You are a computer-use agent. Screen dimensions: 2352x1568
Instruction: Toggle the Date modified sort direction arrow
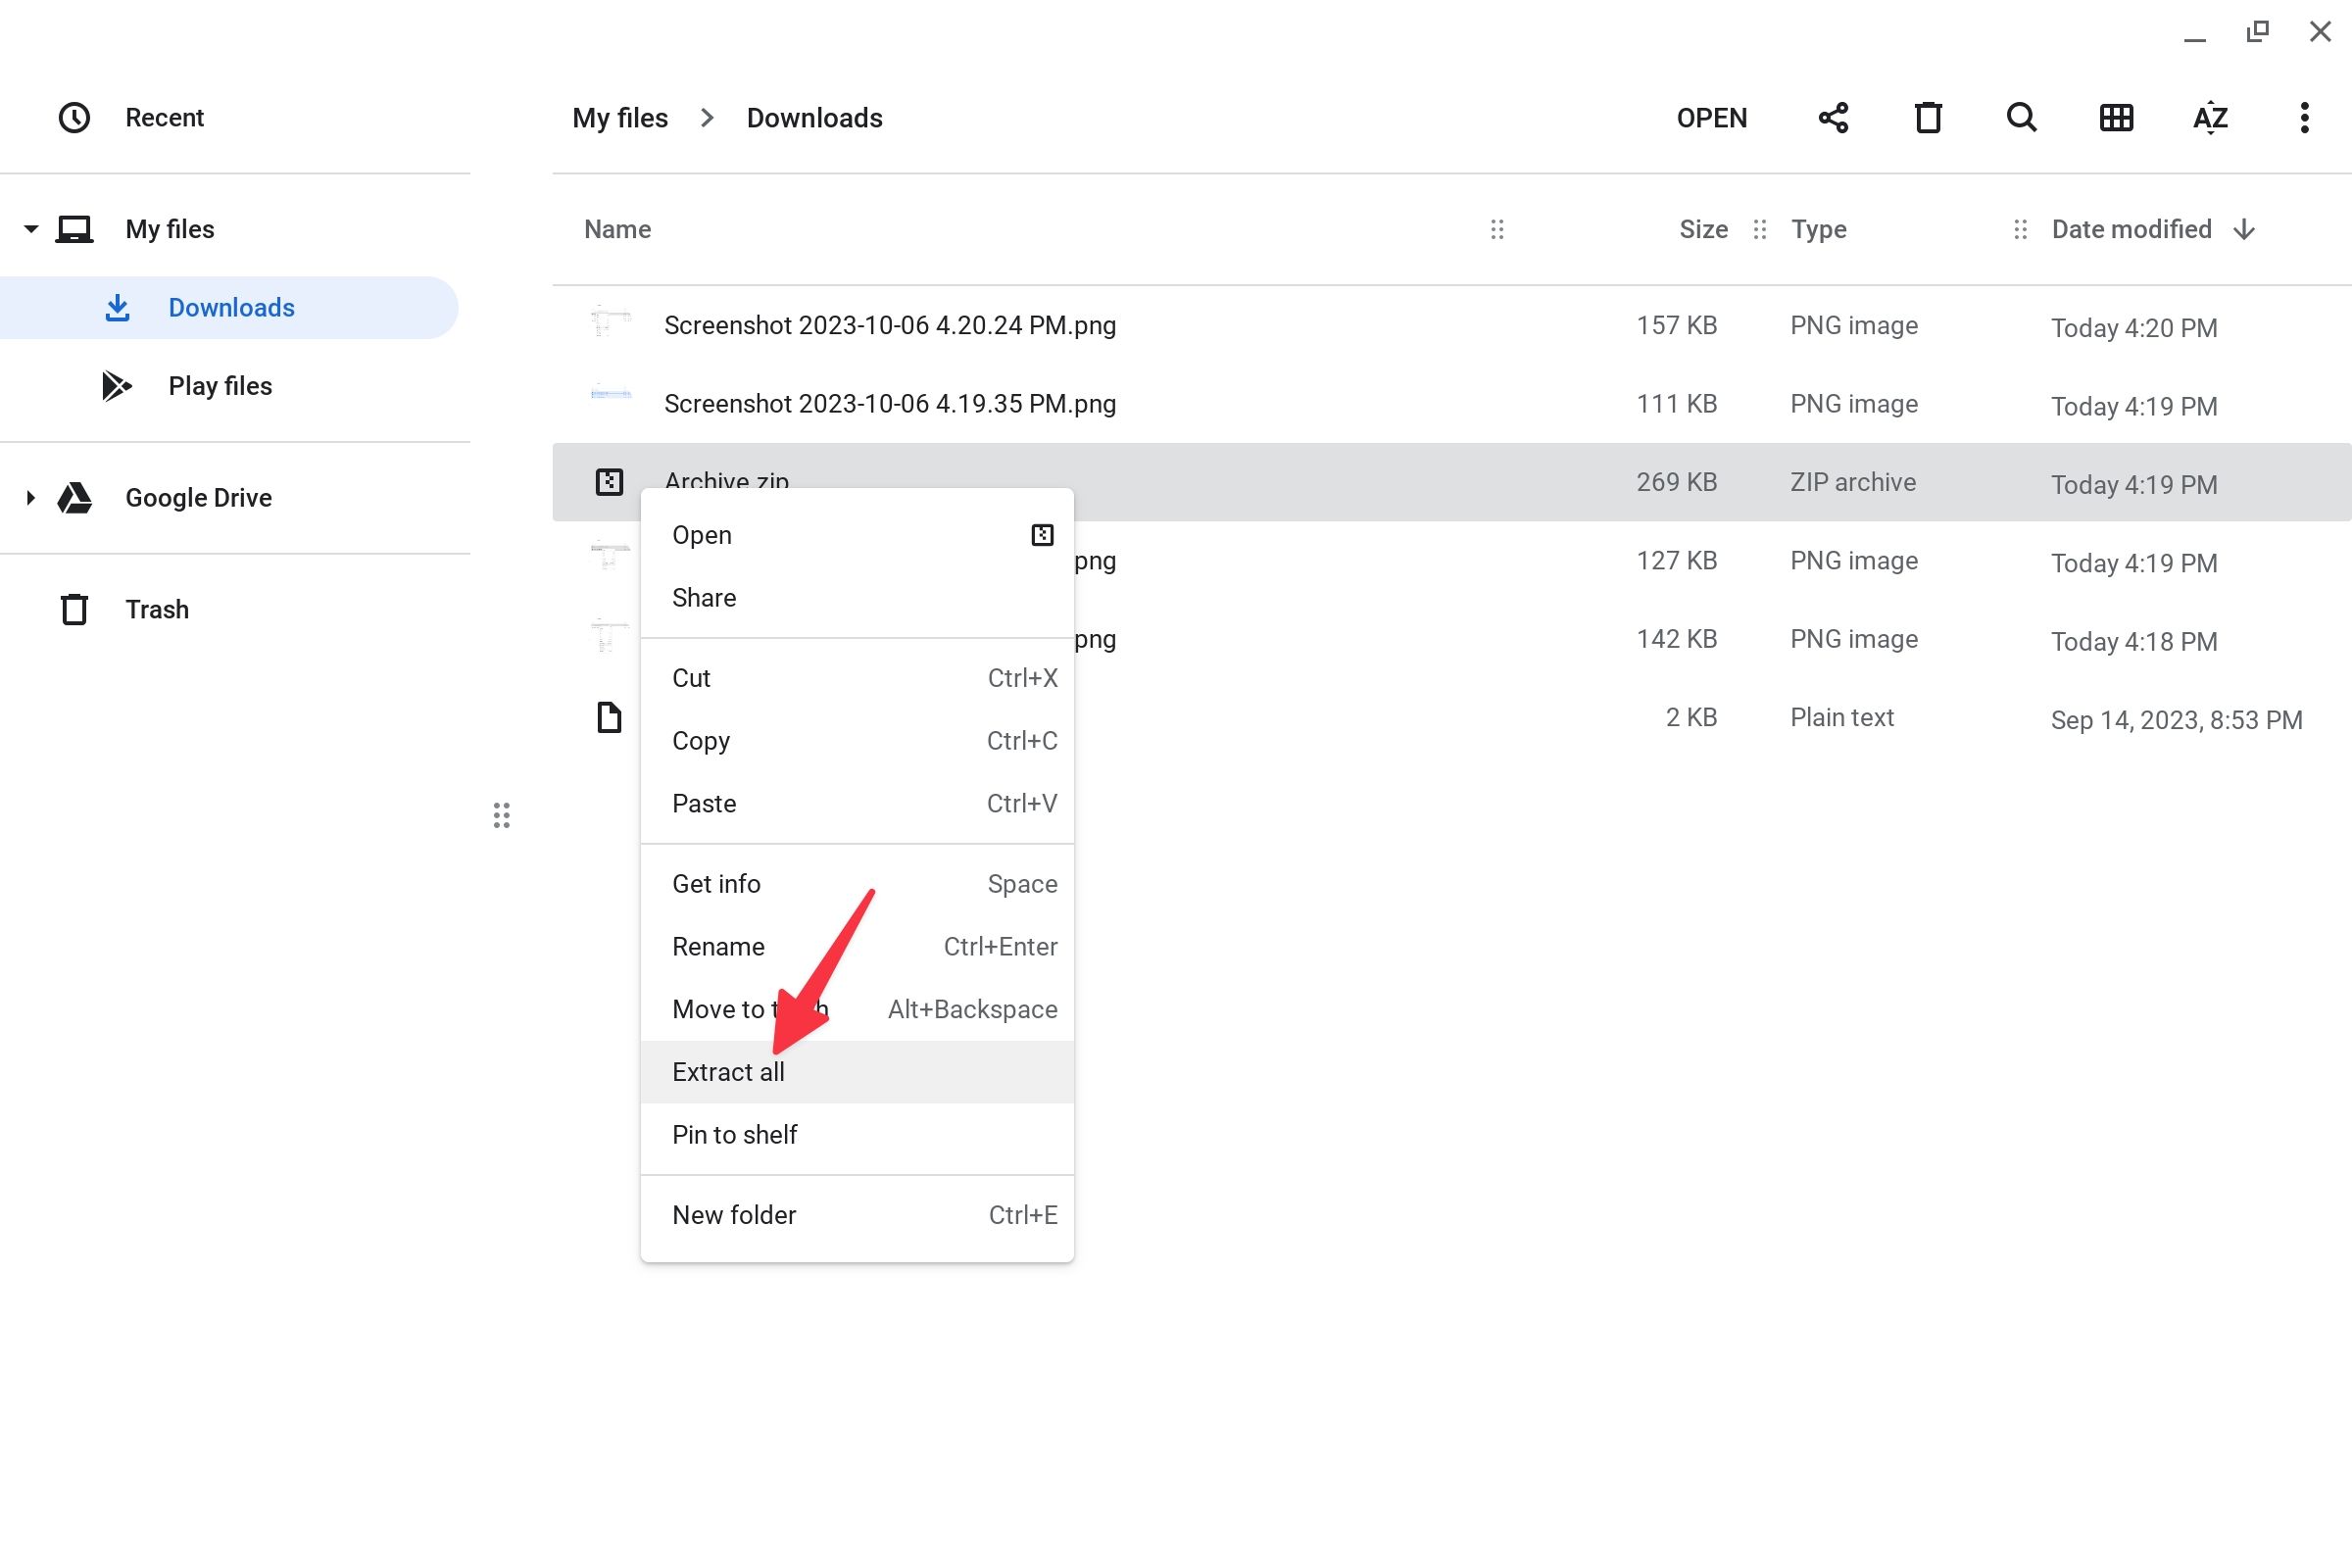click(x=2243, y=229)
